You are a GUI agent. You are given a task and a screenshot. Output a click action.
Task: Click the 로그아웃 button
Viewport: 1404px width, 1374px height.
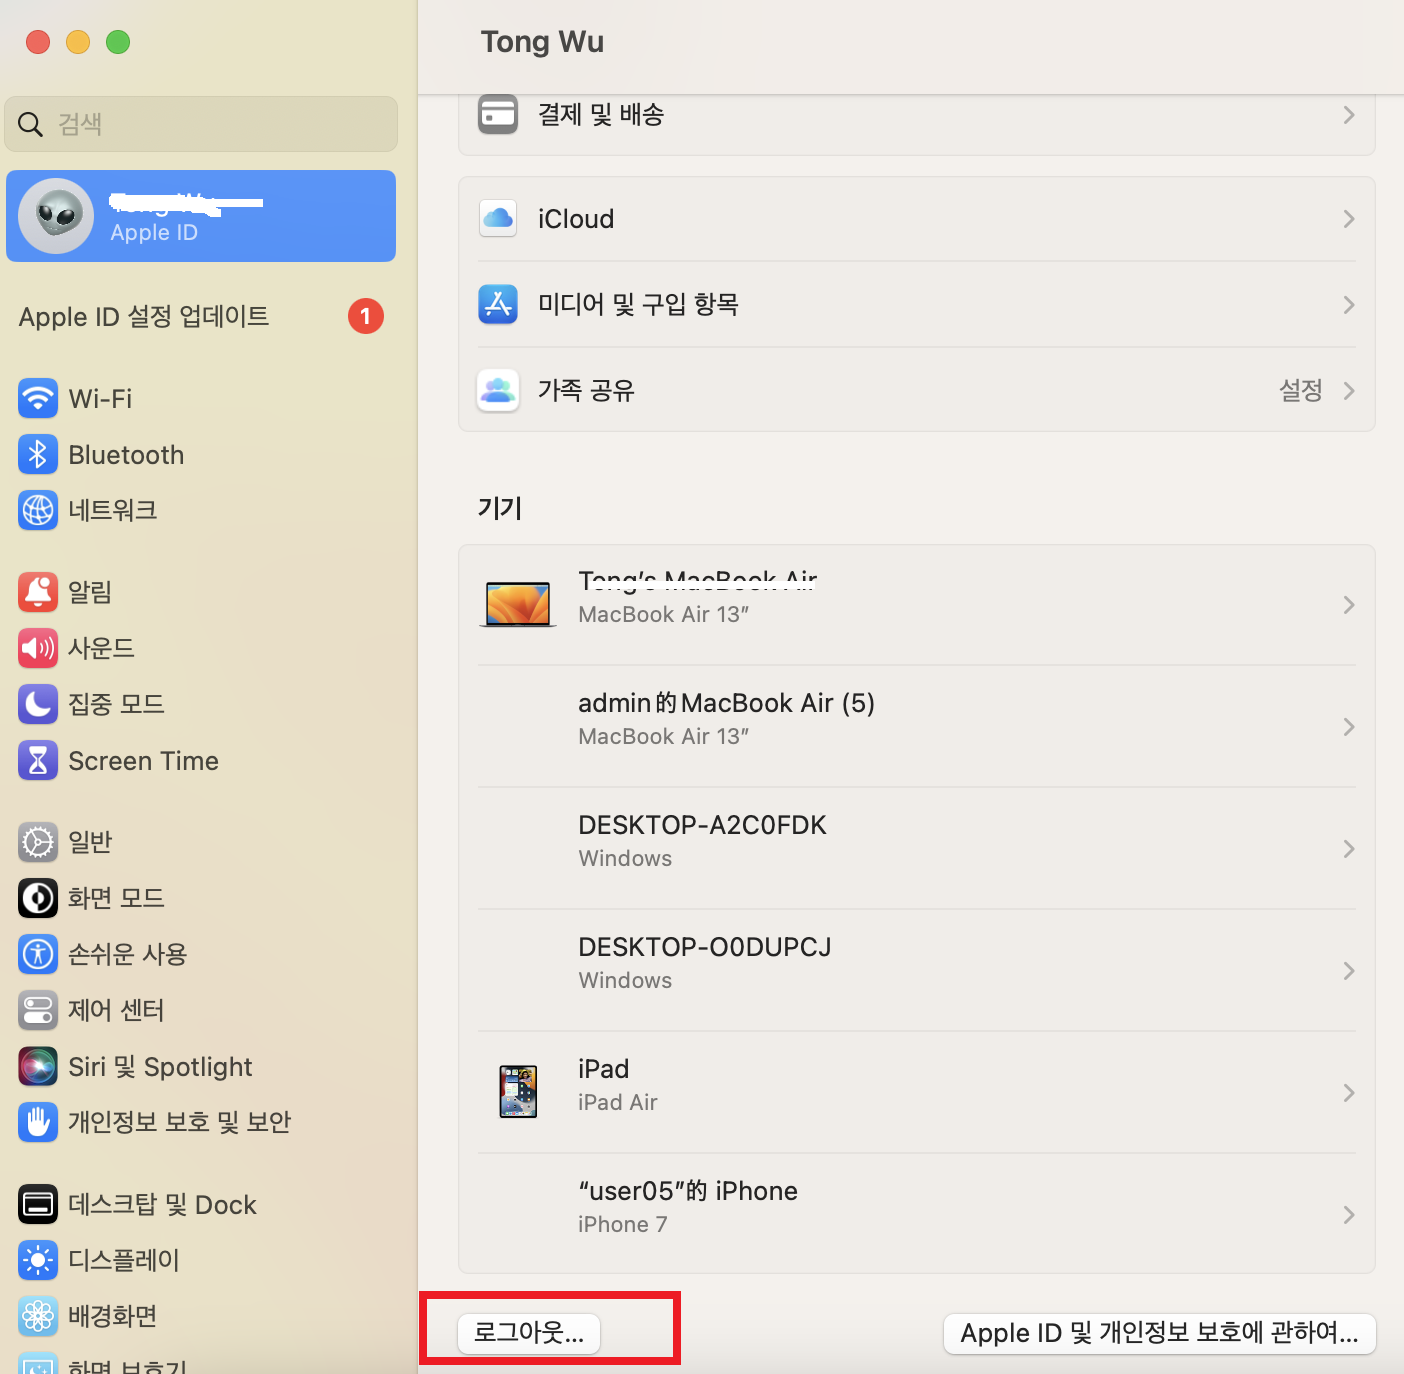coord(528,1333)
